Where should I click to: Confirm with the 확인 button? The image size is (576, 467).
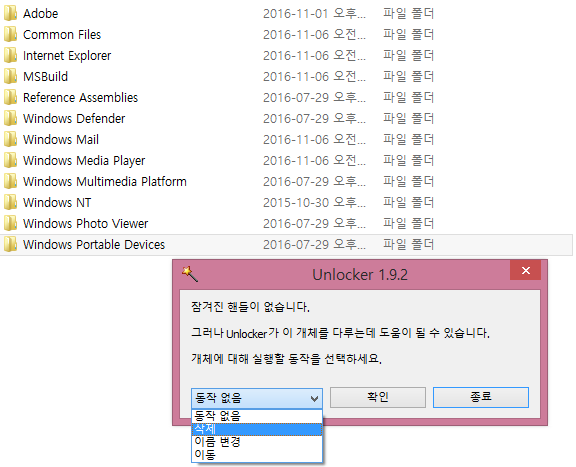point(378,397)
